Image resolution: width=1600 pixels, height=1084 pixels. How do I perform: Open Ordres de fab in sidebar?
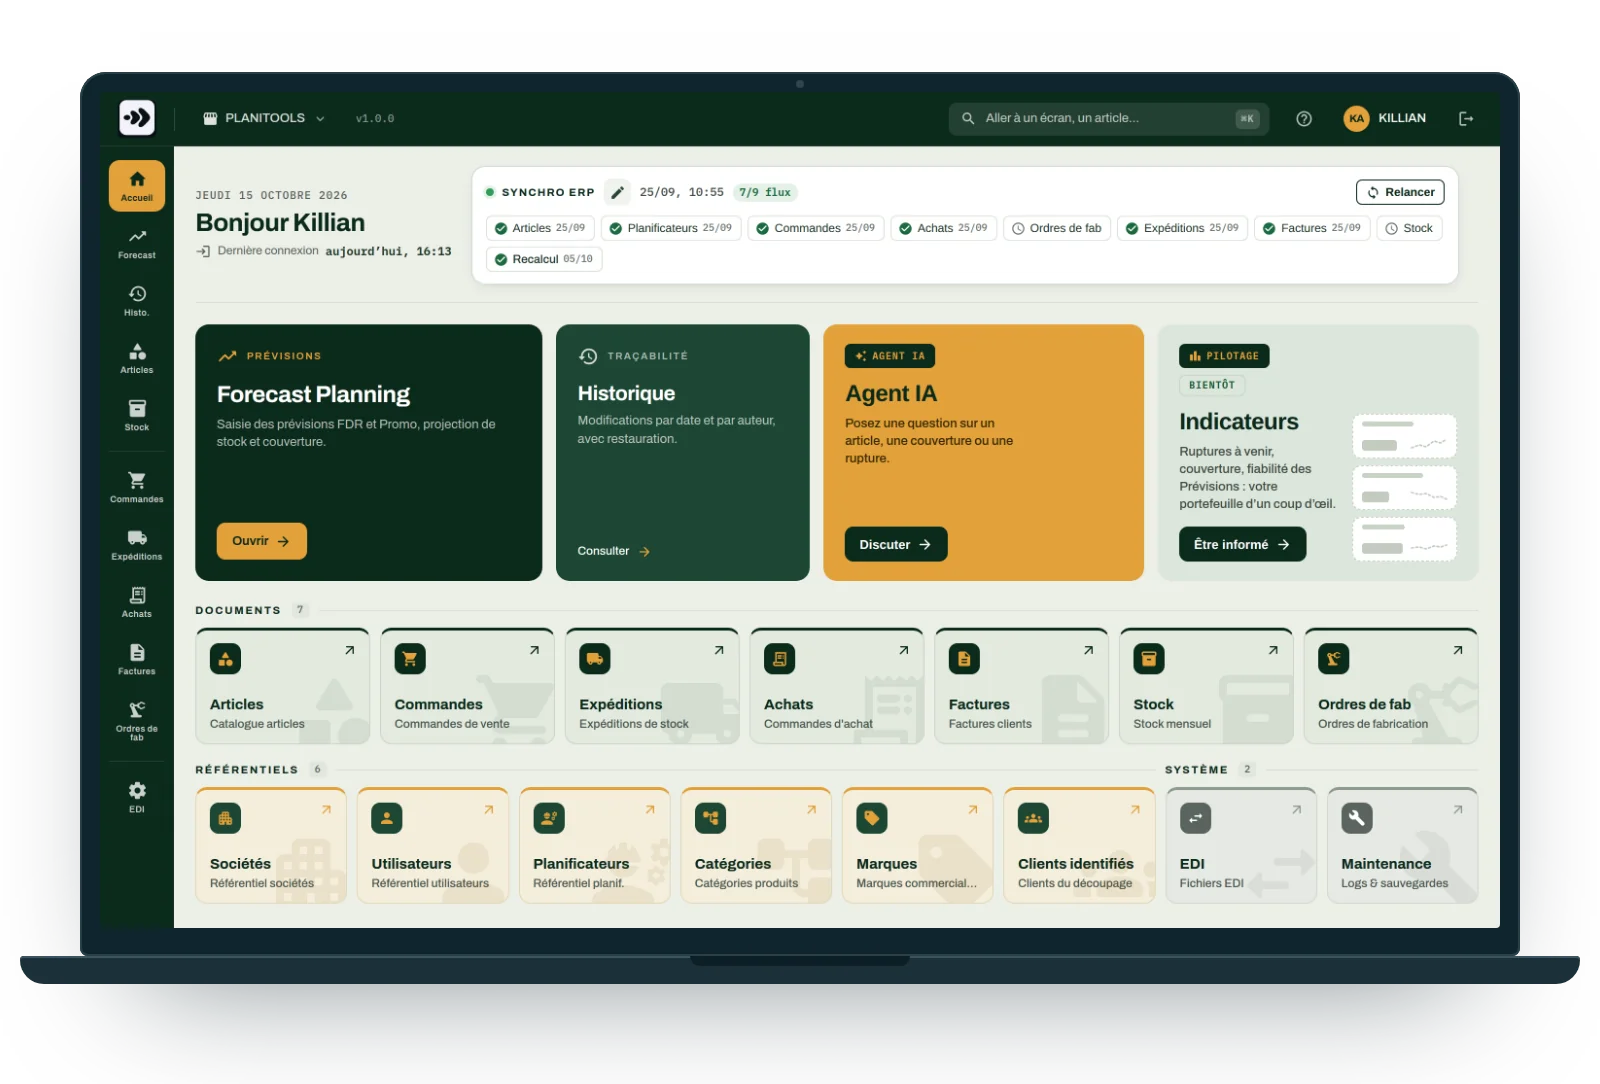[137, 720]
